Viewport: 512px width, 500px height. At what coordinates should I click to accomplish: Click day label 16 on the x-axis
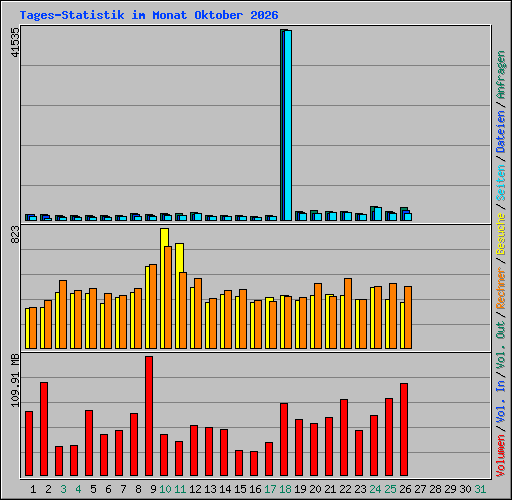pos(255,489)
